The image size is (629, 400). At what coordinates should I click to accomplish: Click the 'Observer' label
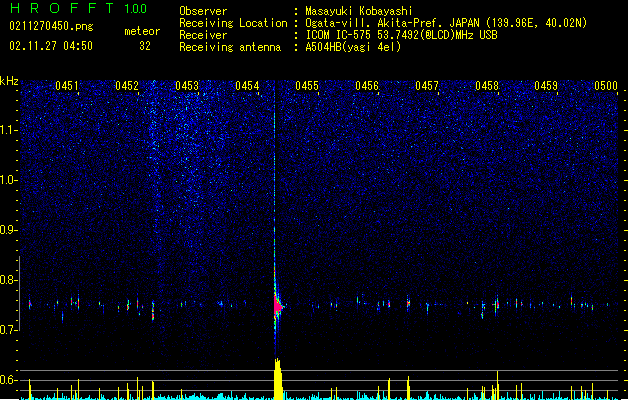point(203,11)
